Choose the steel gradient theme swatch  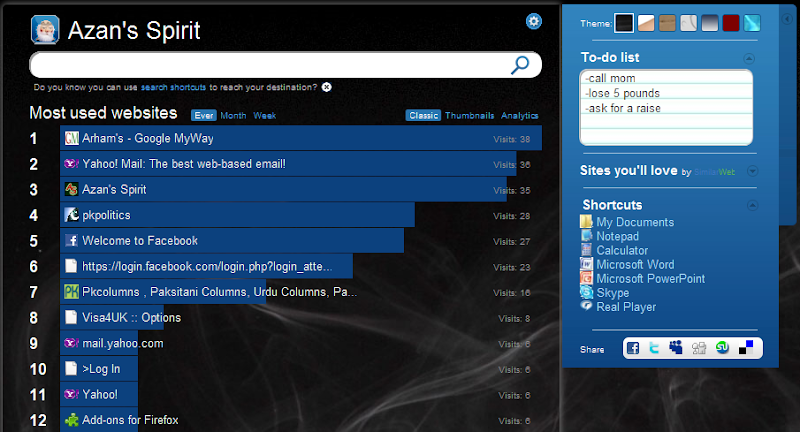pyautogui.click(x=710, y=23)
